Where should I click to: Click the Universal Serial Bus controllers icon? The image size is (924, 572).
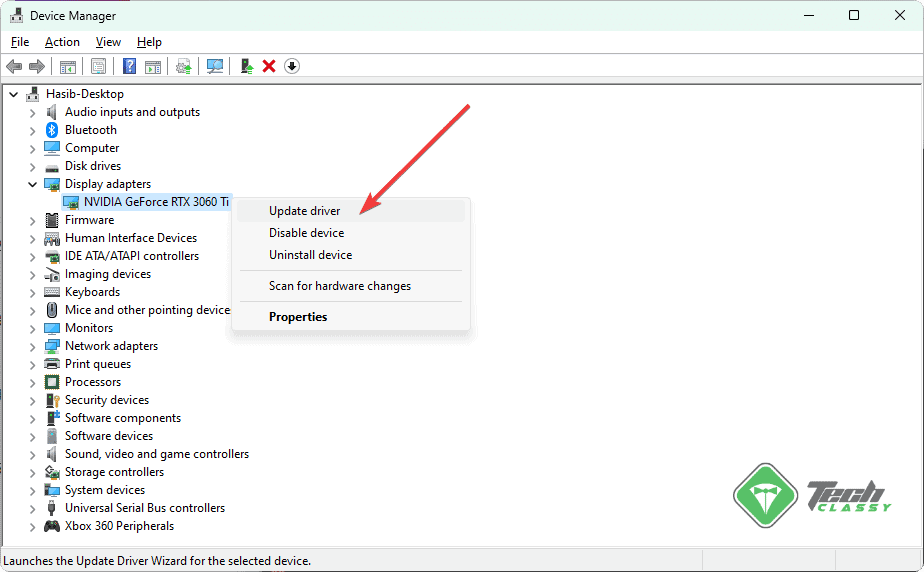[52, 508]
